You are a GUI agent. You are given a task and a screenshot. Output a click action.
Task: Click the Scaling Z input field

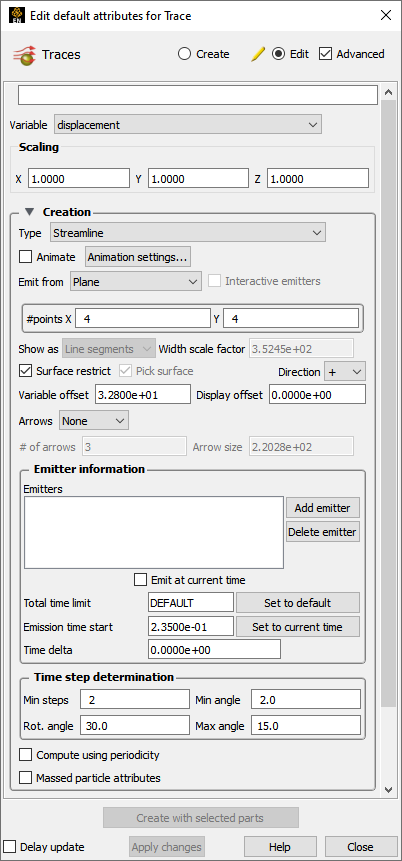point(318,178)
